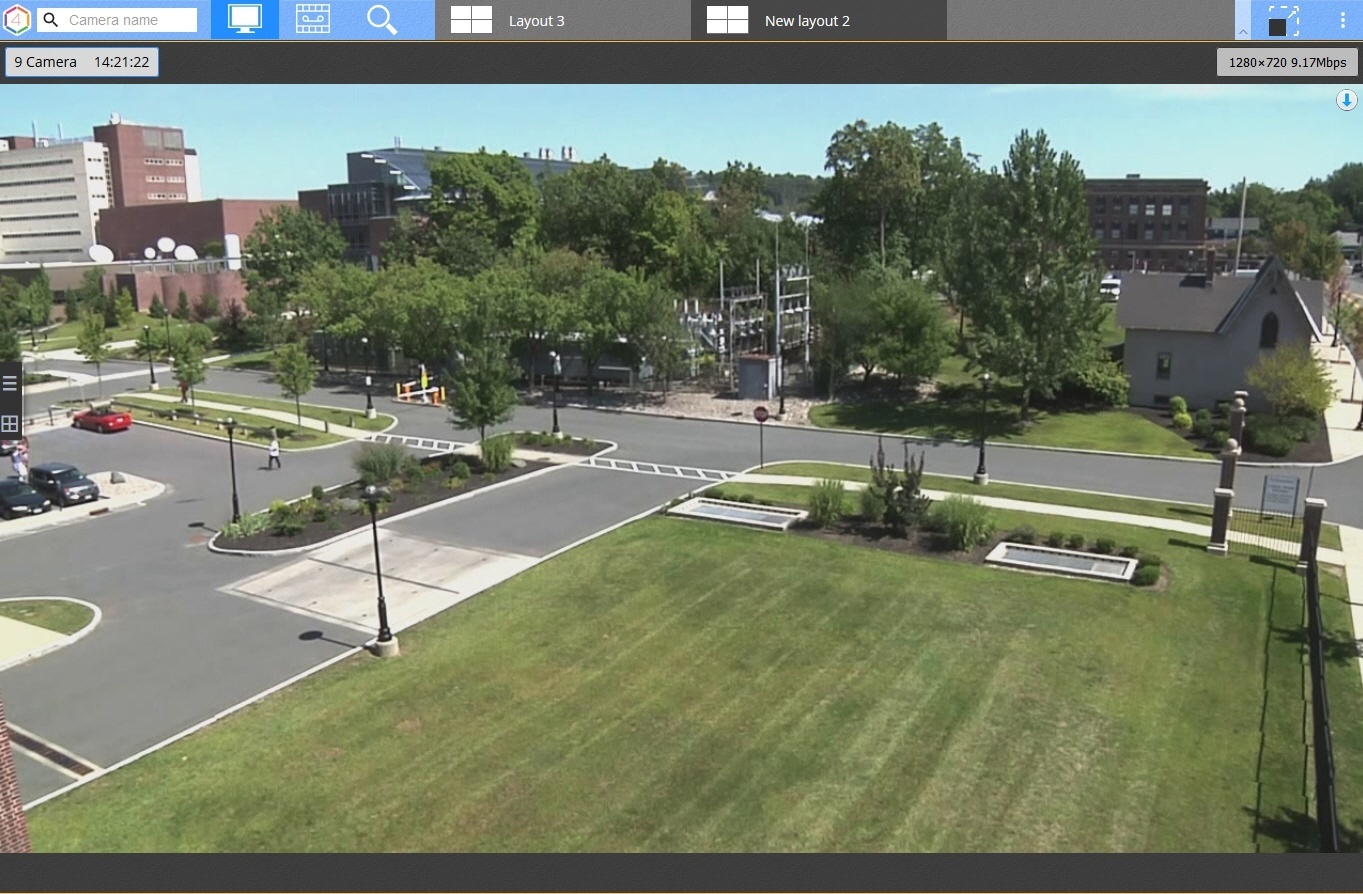Click the 1280×720 9.17Mbps stream info
Screen dimensions: 1363x894
1287,62
